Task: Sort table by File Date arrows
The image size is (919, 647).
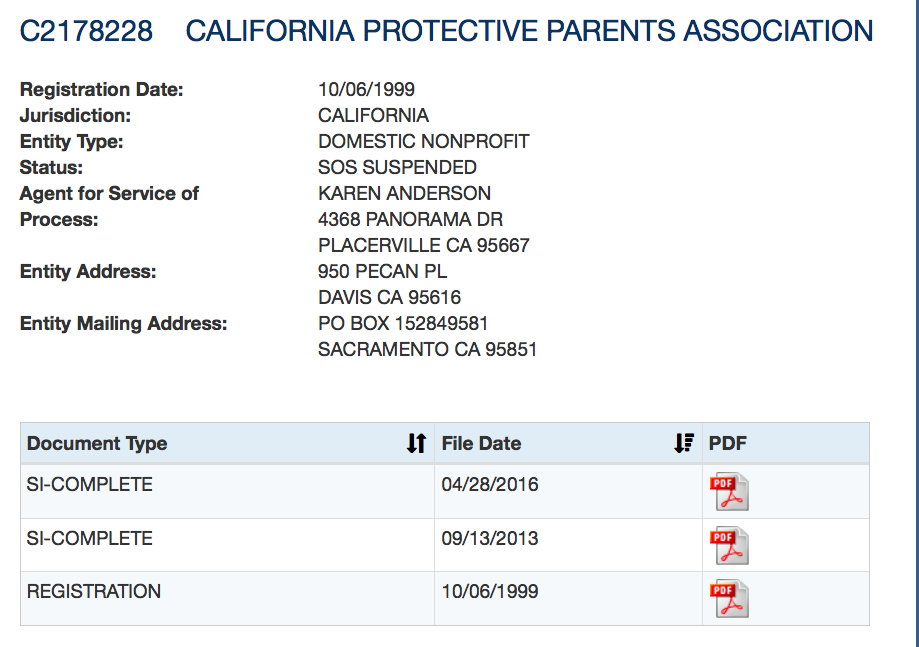Action: (x=684, y=444)
